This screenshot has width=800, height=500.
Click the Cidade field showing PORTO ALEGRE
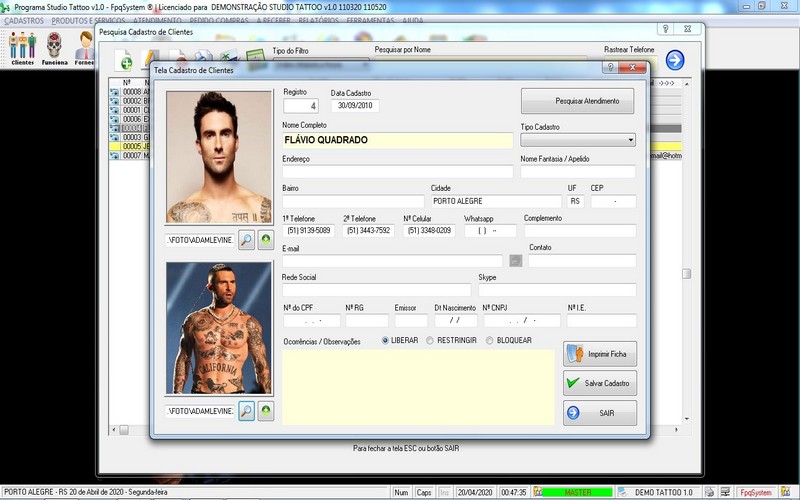point(496,201)
